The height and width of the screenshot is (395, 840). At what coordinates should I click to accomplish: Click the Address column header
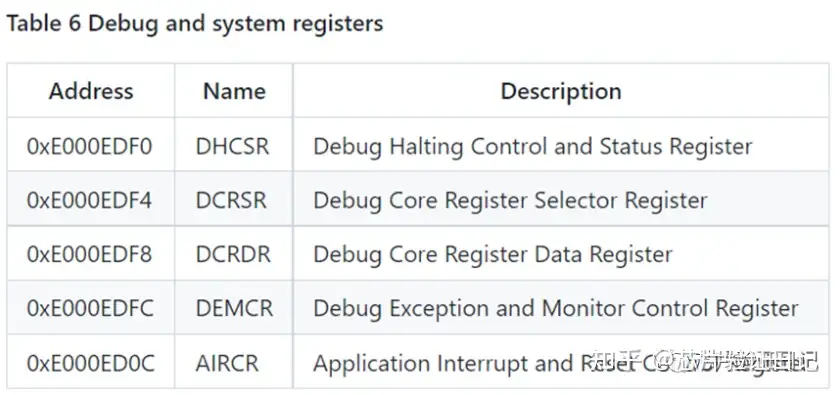91,91
